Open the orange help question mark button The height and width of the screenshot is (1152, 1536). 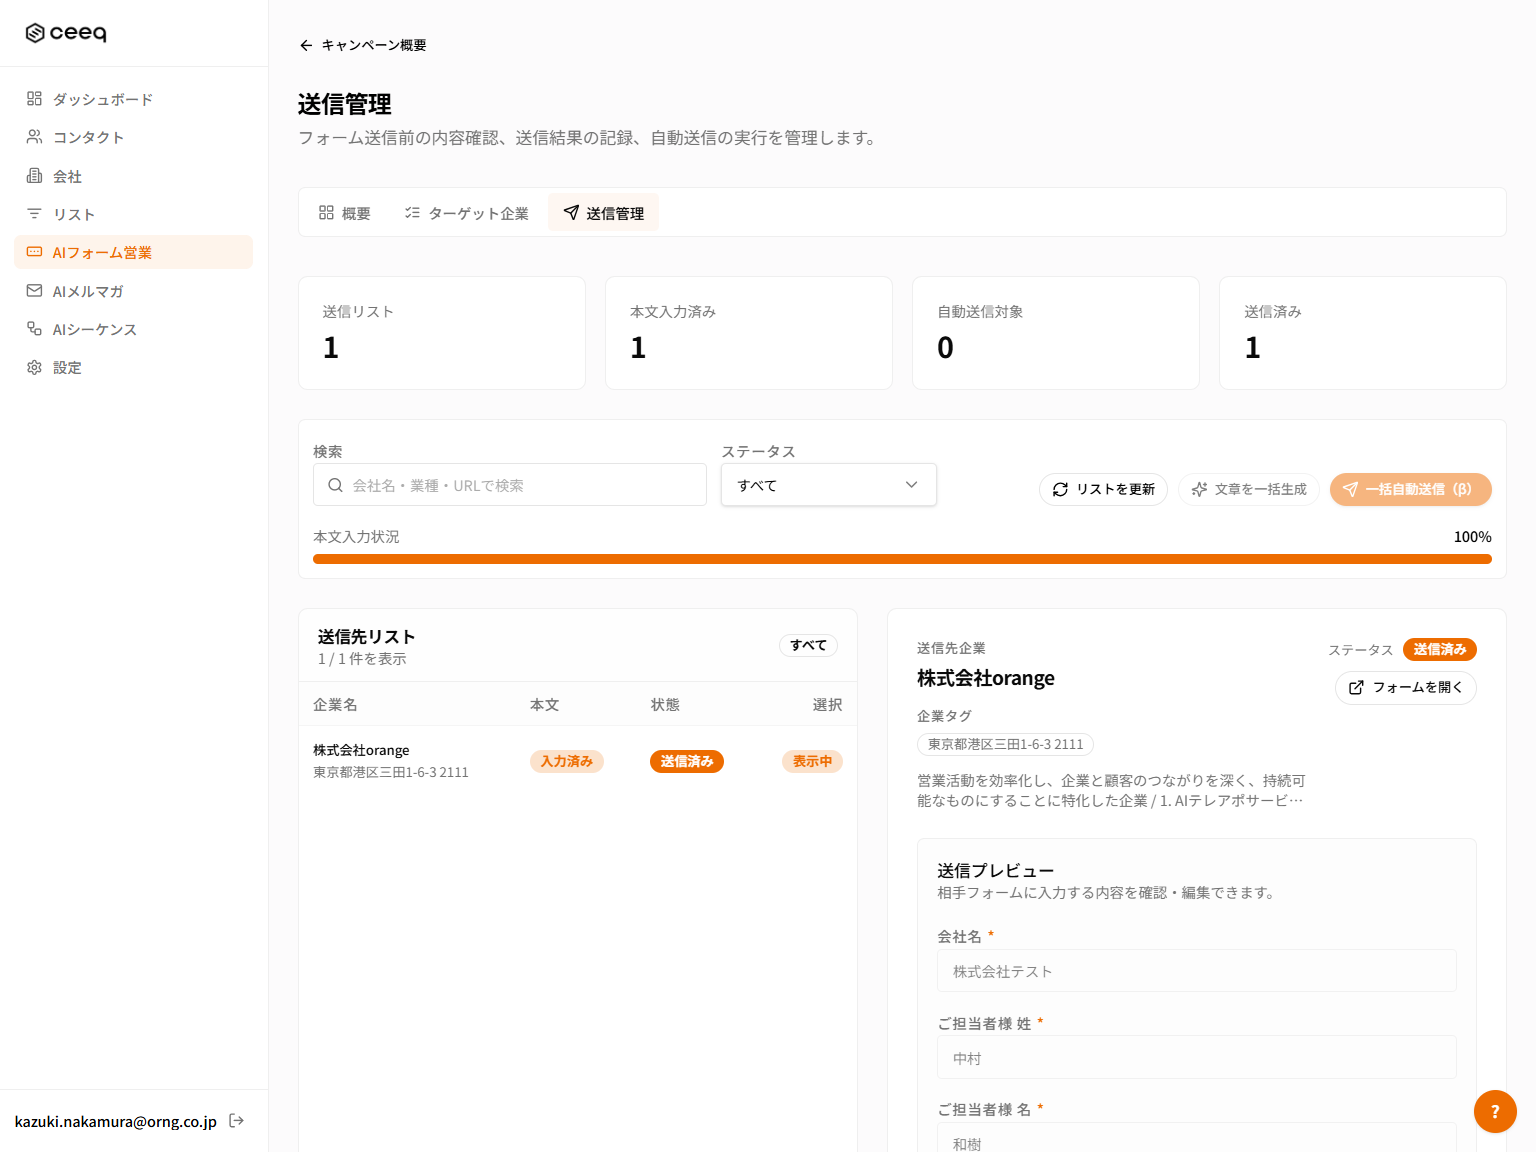[1495, 1111]
